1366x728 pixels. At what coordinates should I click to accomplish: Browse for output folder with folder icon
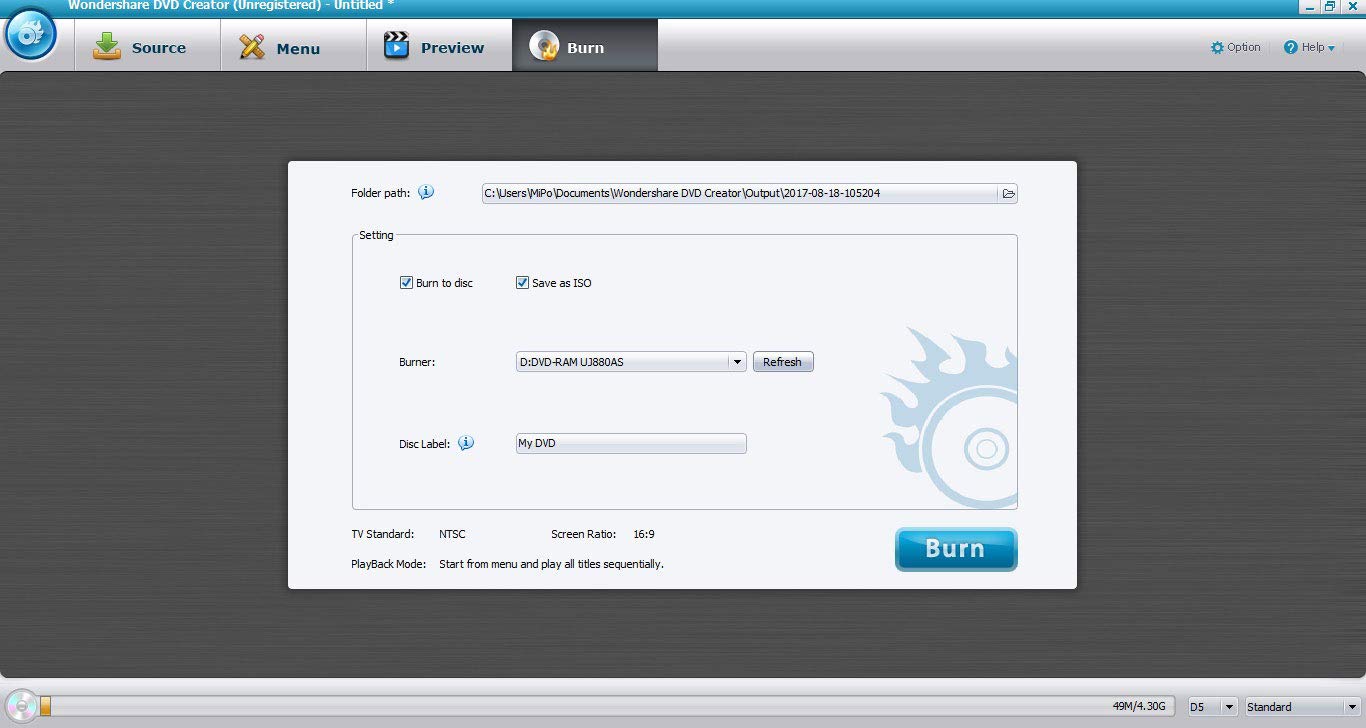[x=1008, y=193]
